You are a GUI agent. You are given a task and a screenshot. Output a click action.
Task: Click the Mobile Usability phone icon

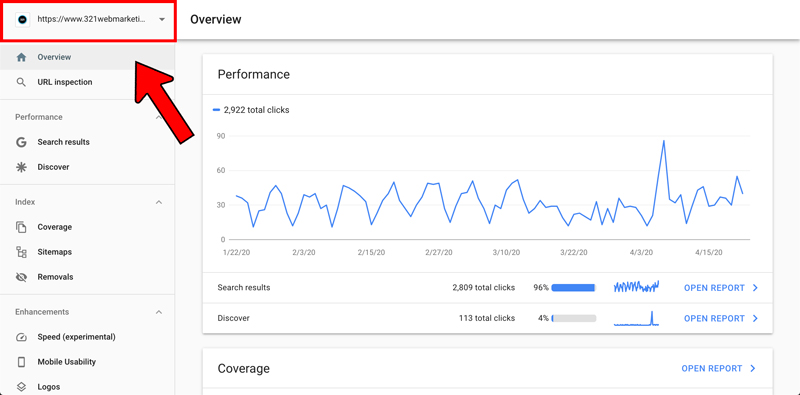(x=21, y=362)
